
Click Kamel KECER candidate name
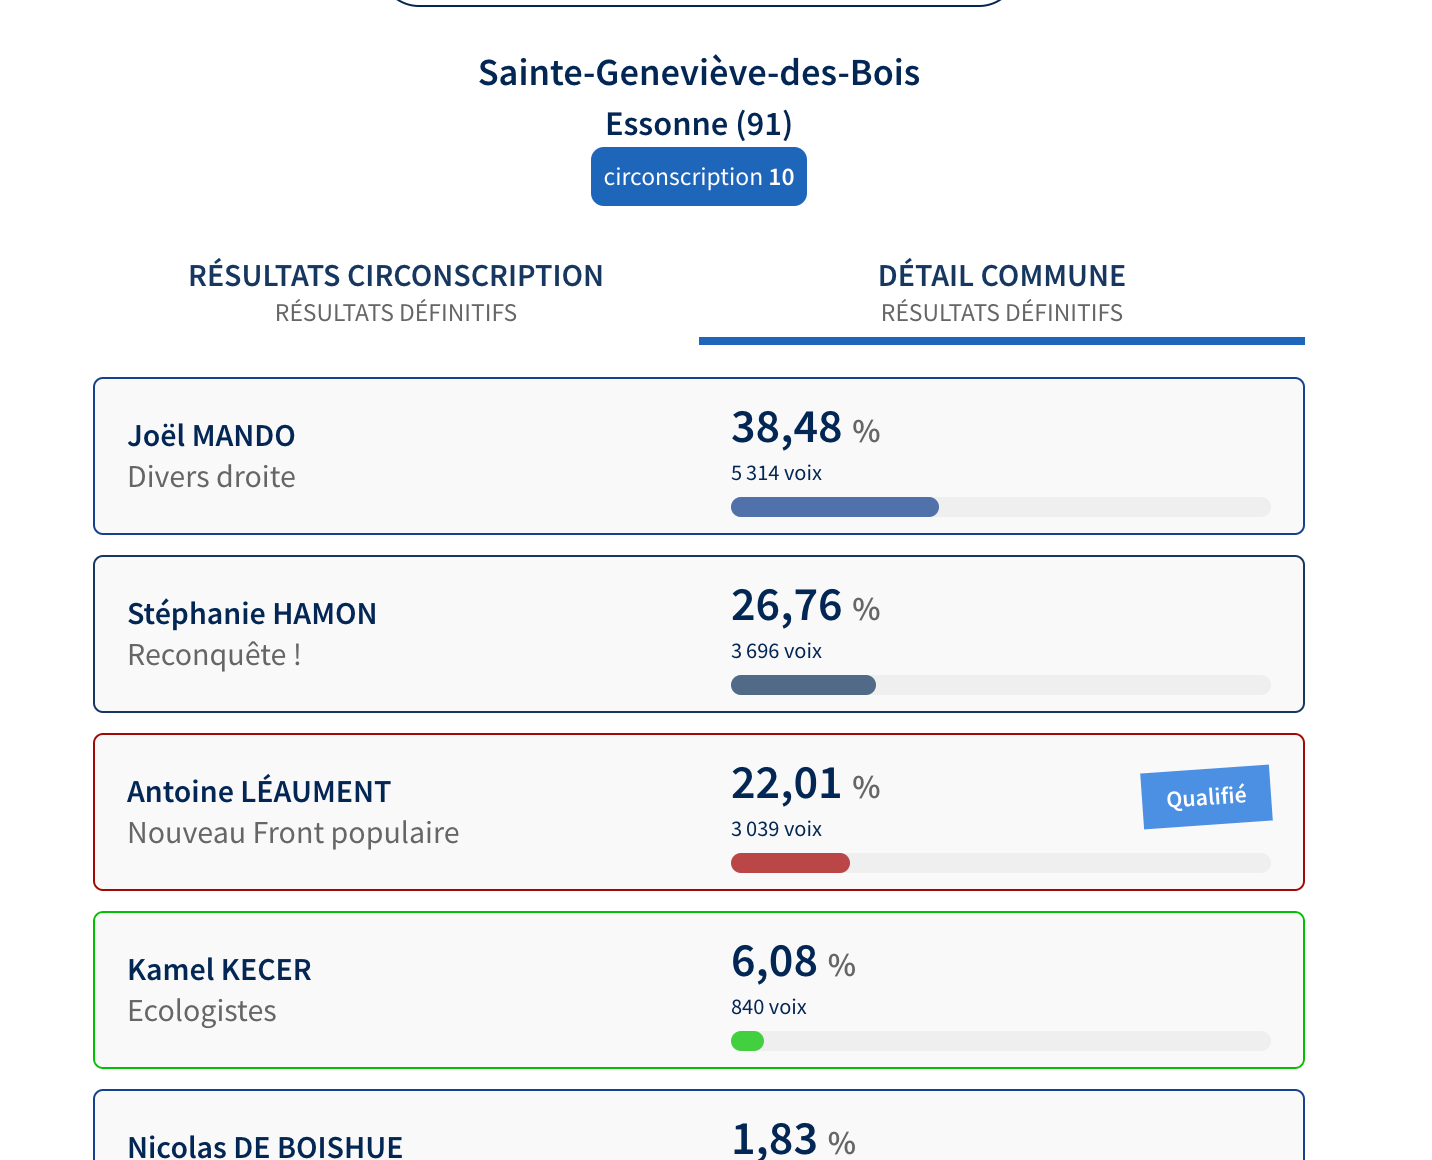(220, 970)
